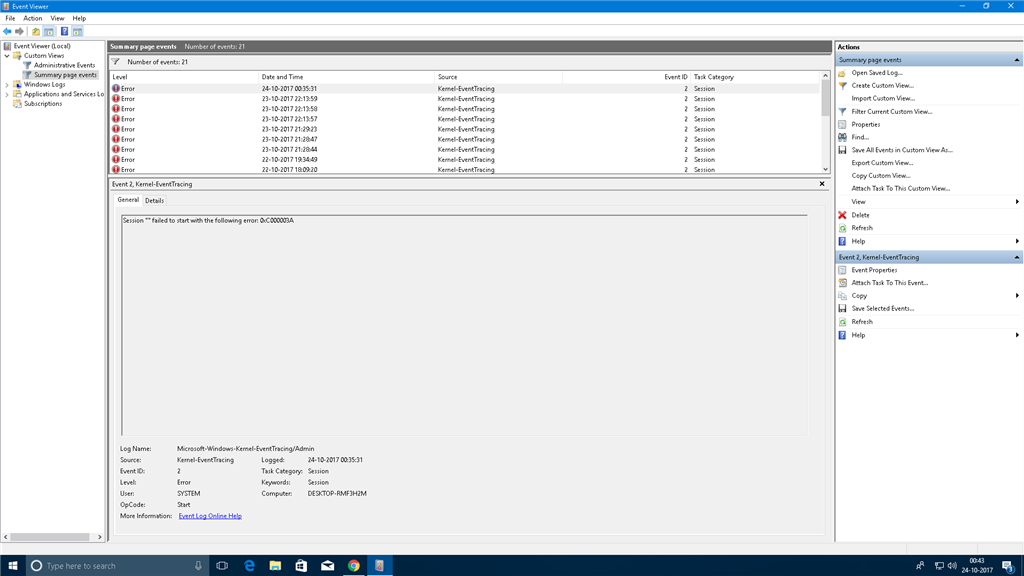Viewport: 1024px width, 576px height.
Task: Click Copy Custom View action
Action: pyautogui.click(x=881, y=176)
